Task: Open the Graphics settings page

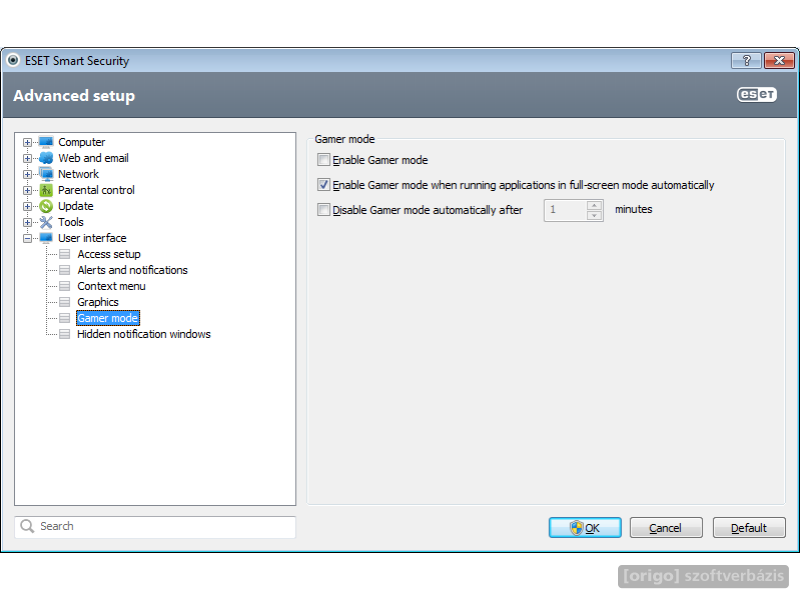Action: coord(98,302)
